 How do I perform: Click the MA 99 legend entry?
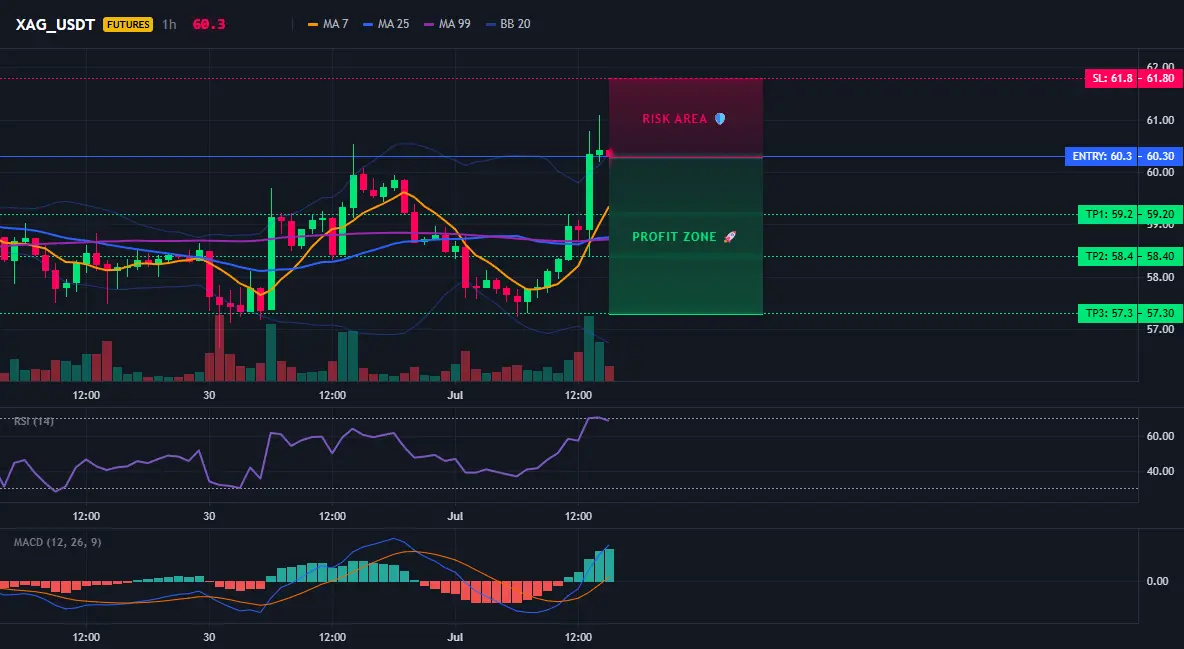(x=448, y=24)
